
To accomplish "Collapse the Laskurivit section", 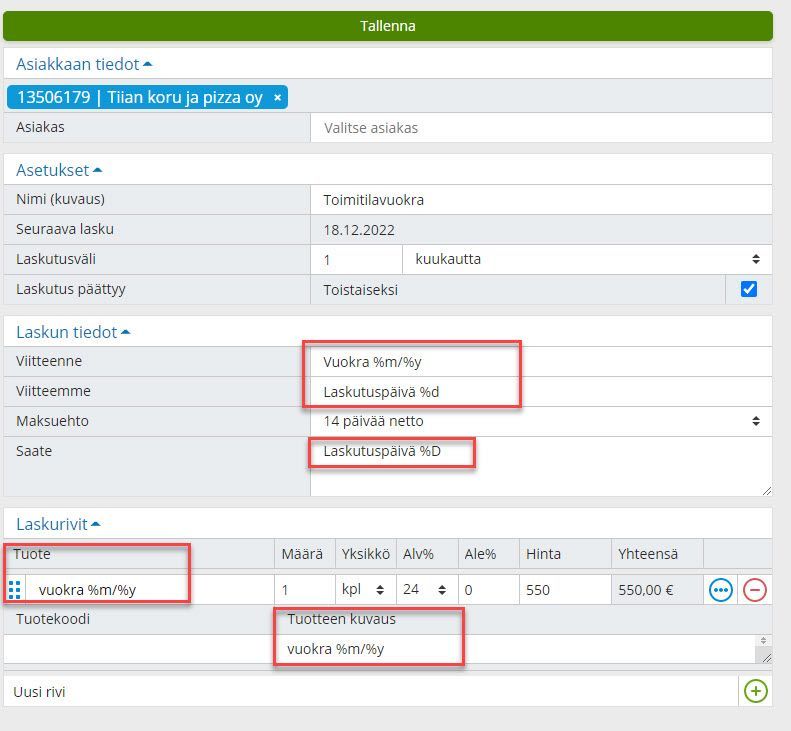I will click(58, 524).
